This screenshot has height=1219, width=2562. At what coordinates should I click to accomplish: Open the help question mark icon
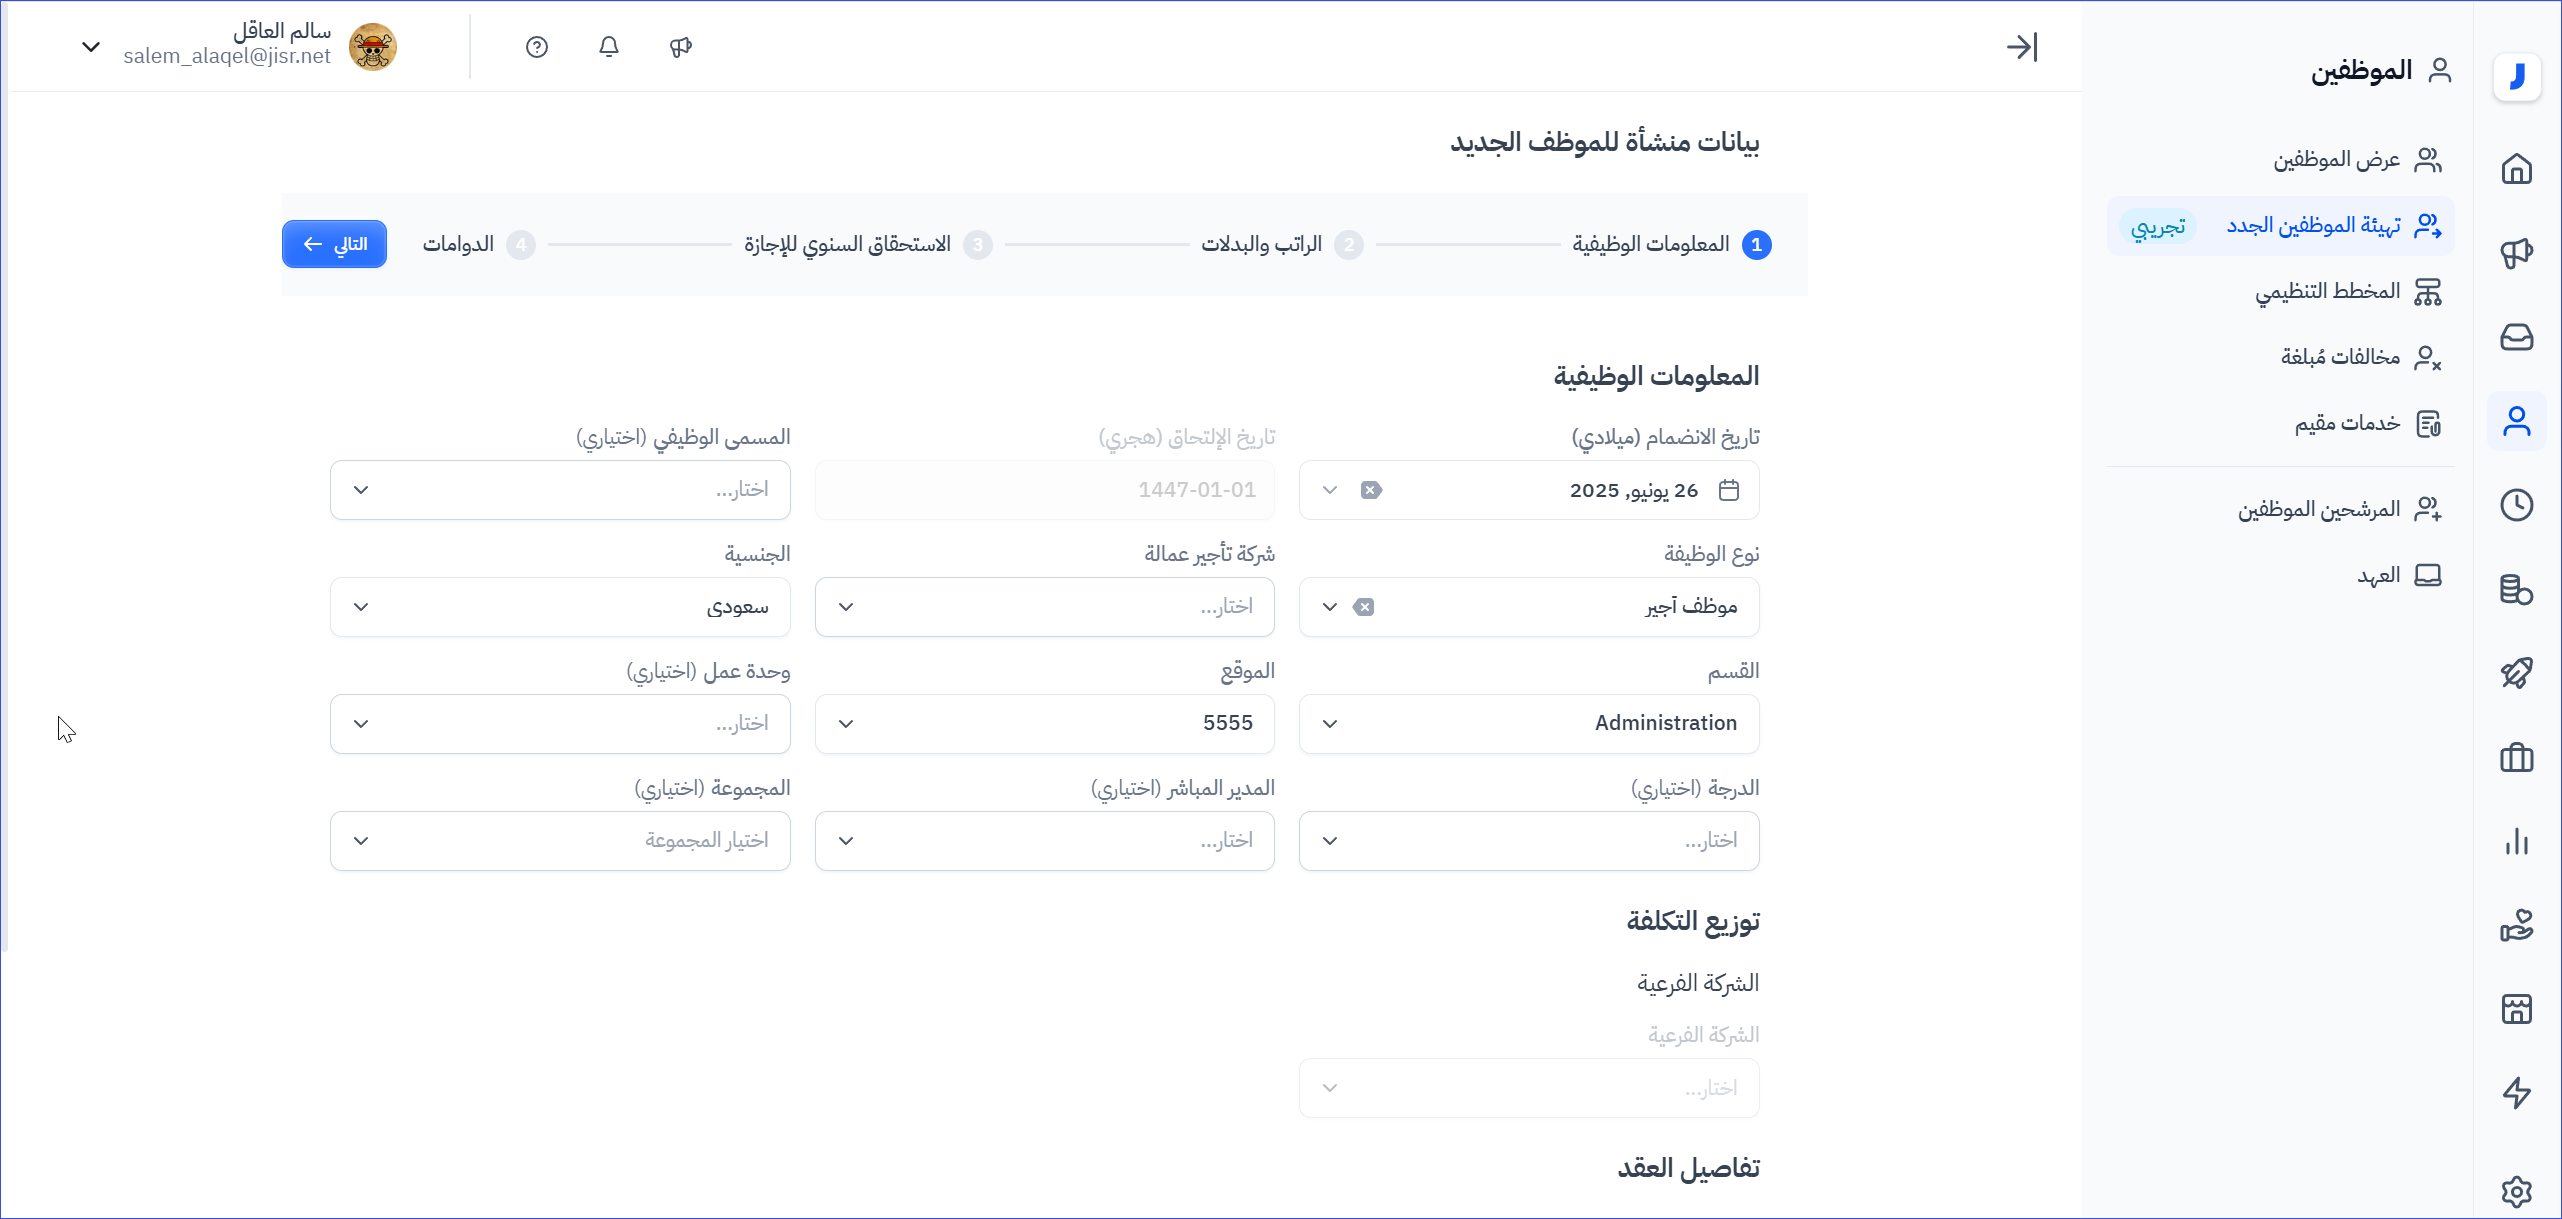(537, 47)
